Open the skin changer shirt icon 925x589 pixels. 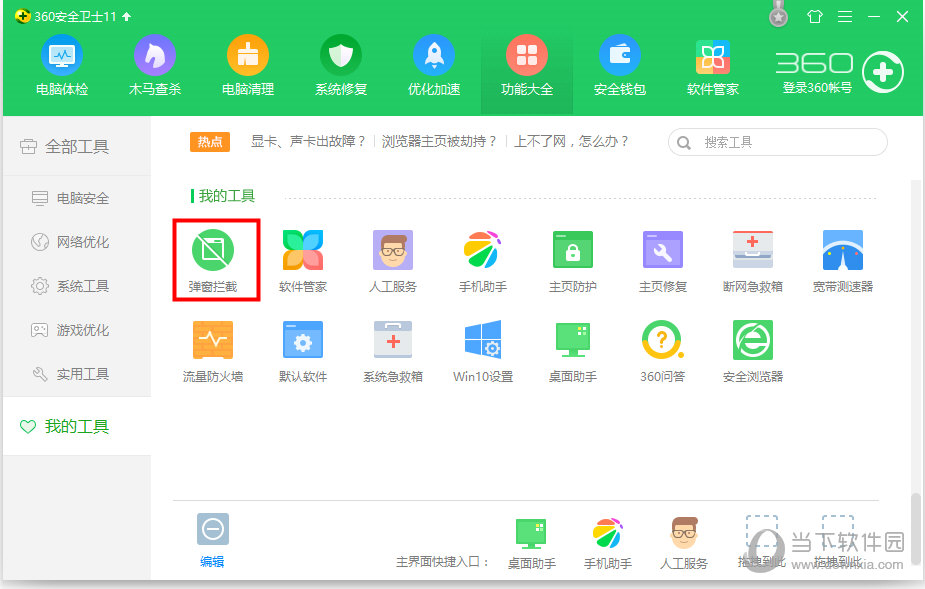(x=815, y=17)
